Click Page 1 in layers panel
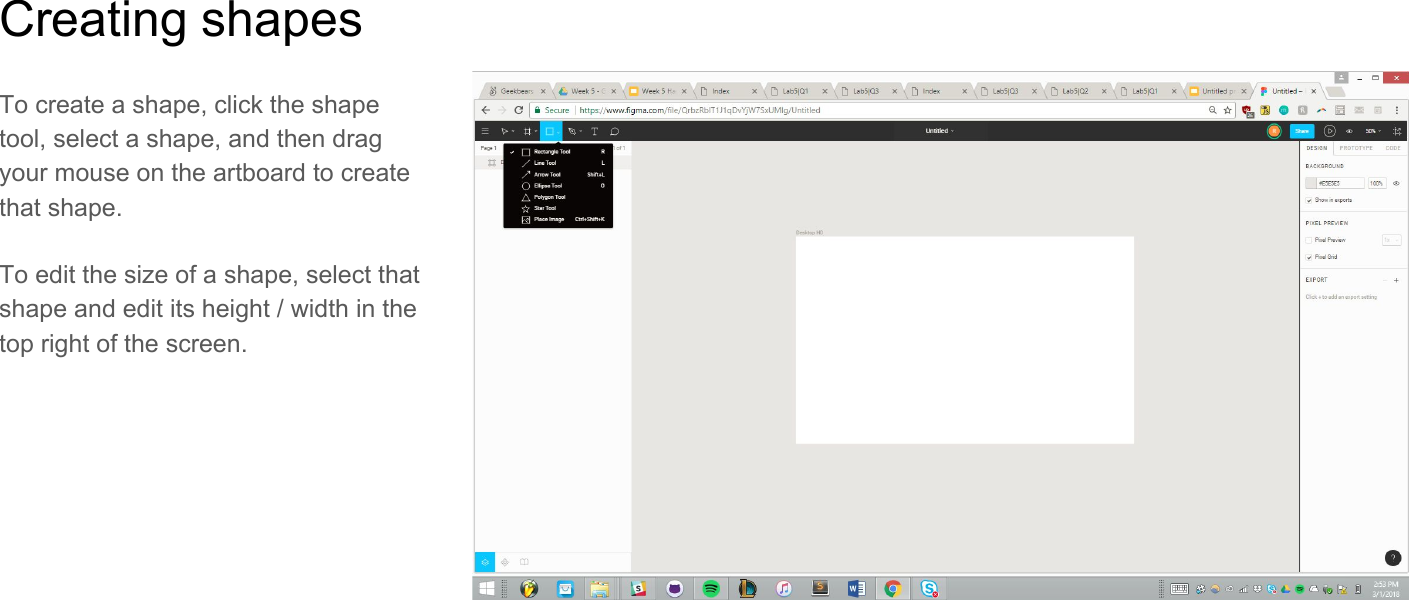1409x600 pixels. coord(489,148)
